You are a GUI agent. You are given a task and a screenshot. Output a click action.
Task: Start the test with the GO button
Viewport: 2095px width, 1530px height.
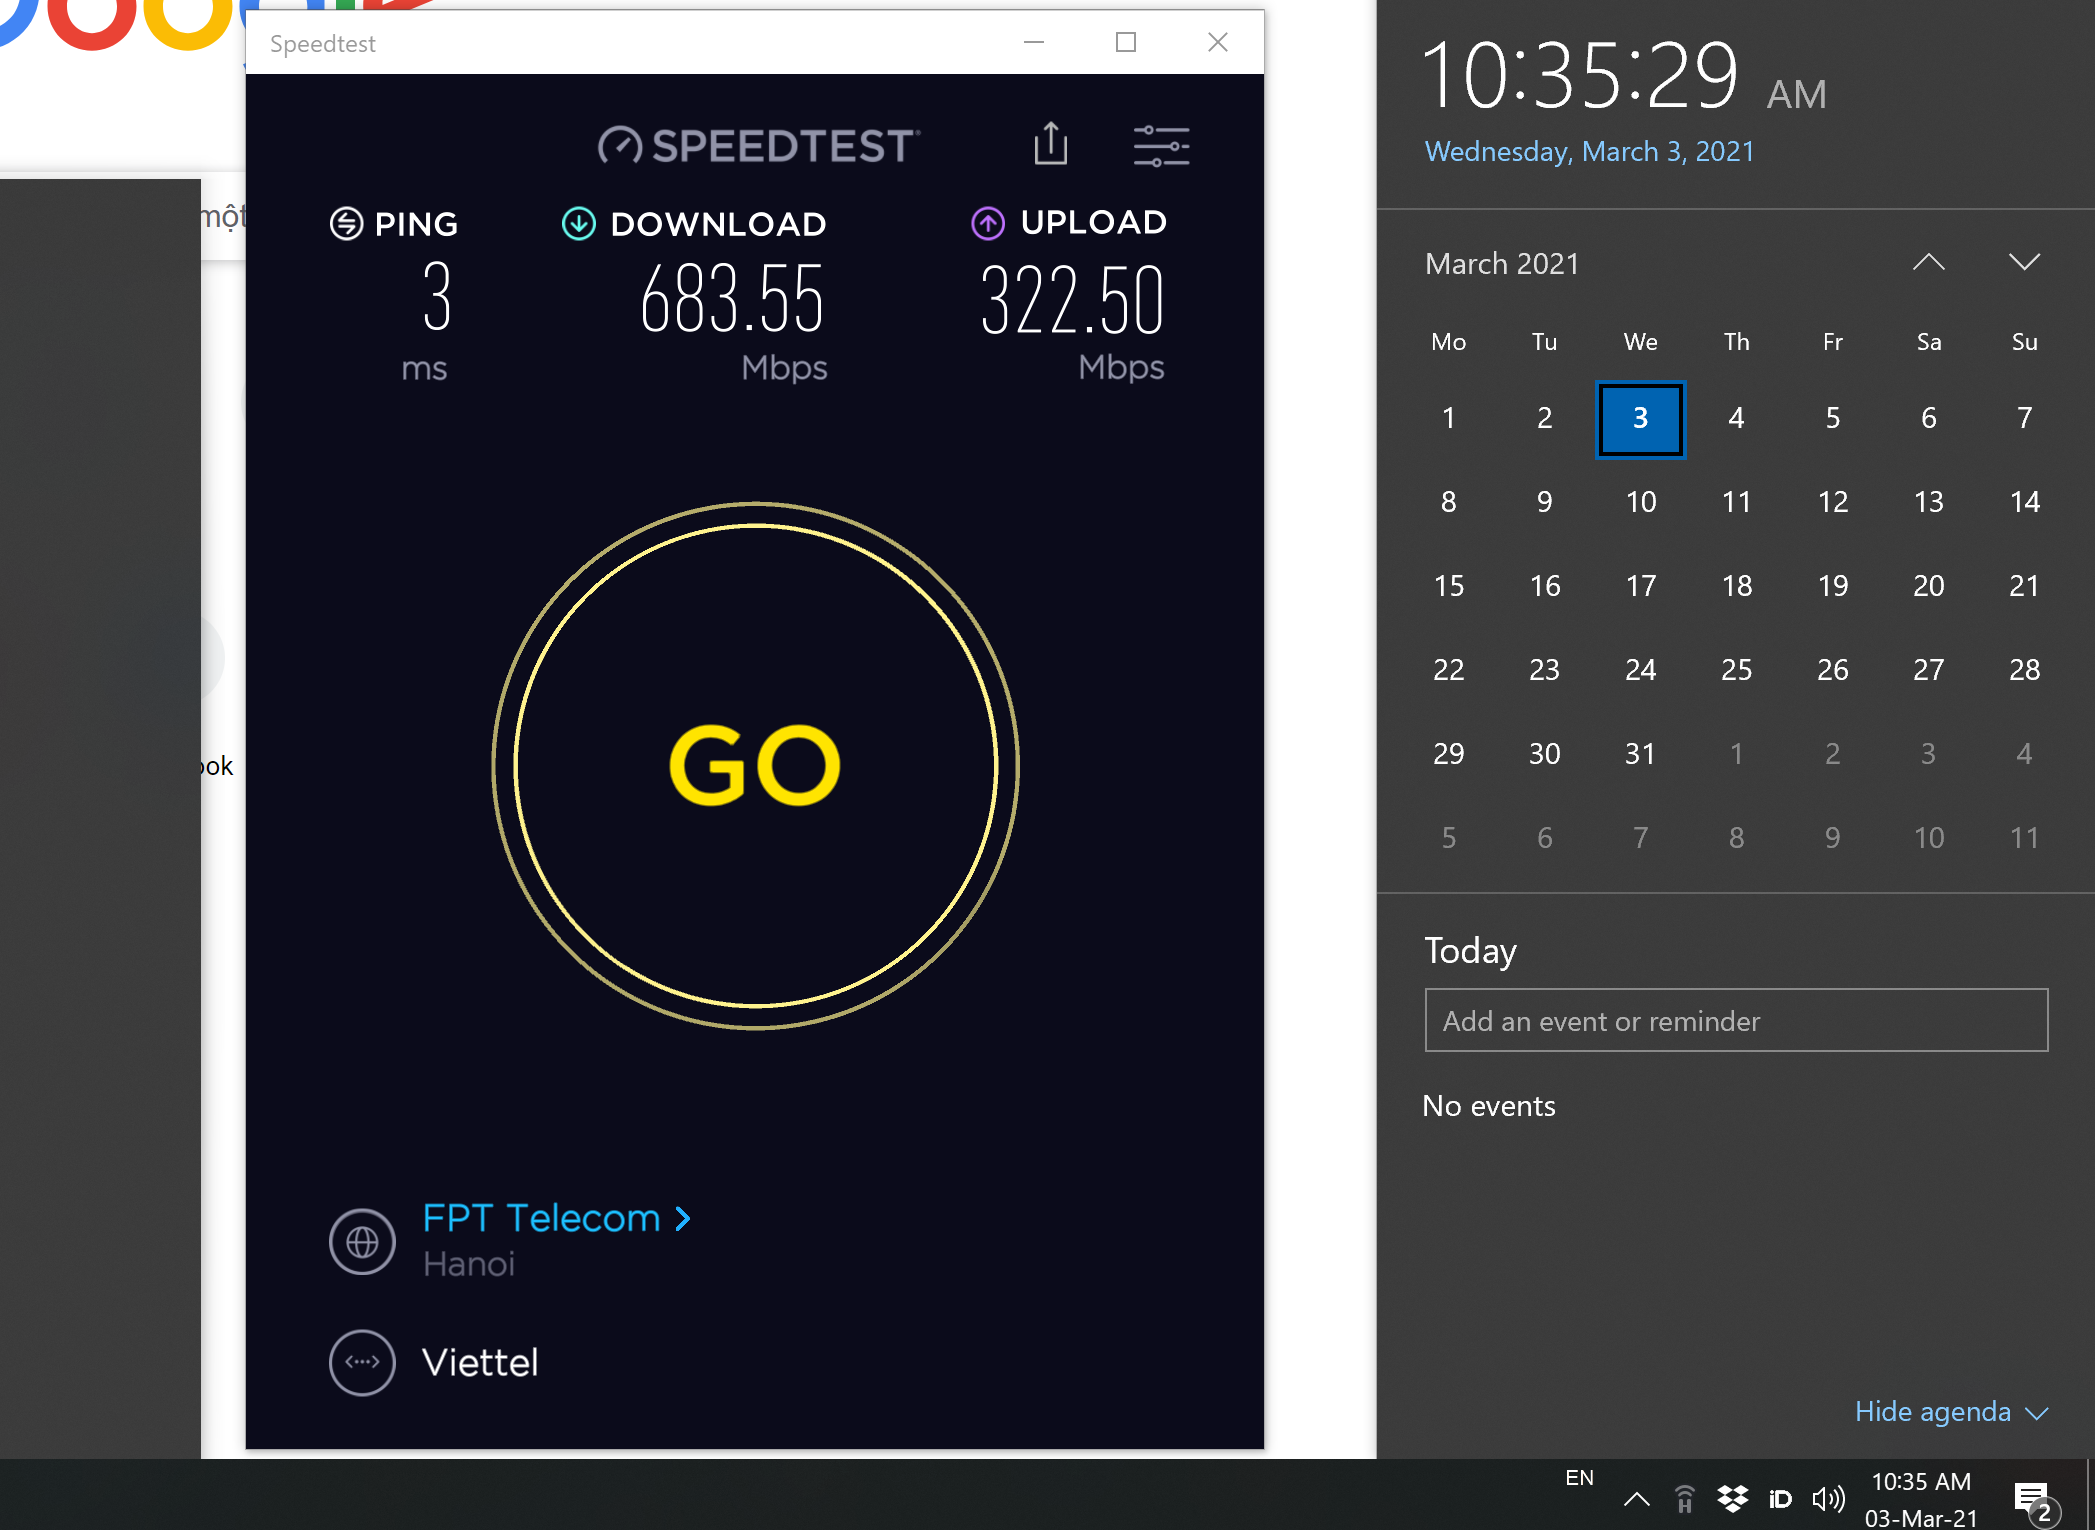point(756,766)
